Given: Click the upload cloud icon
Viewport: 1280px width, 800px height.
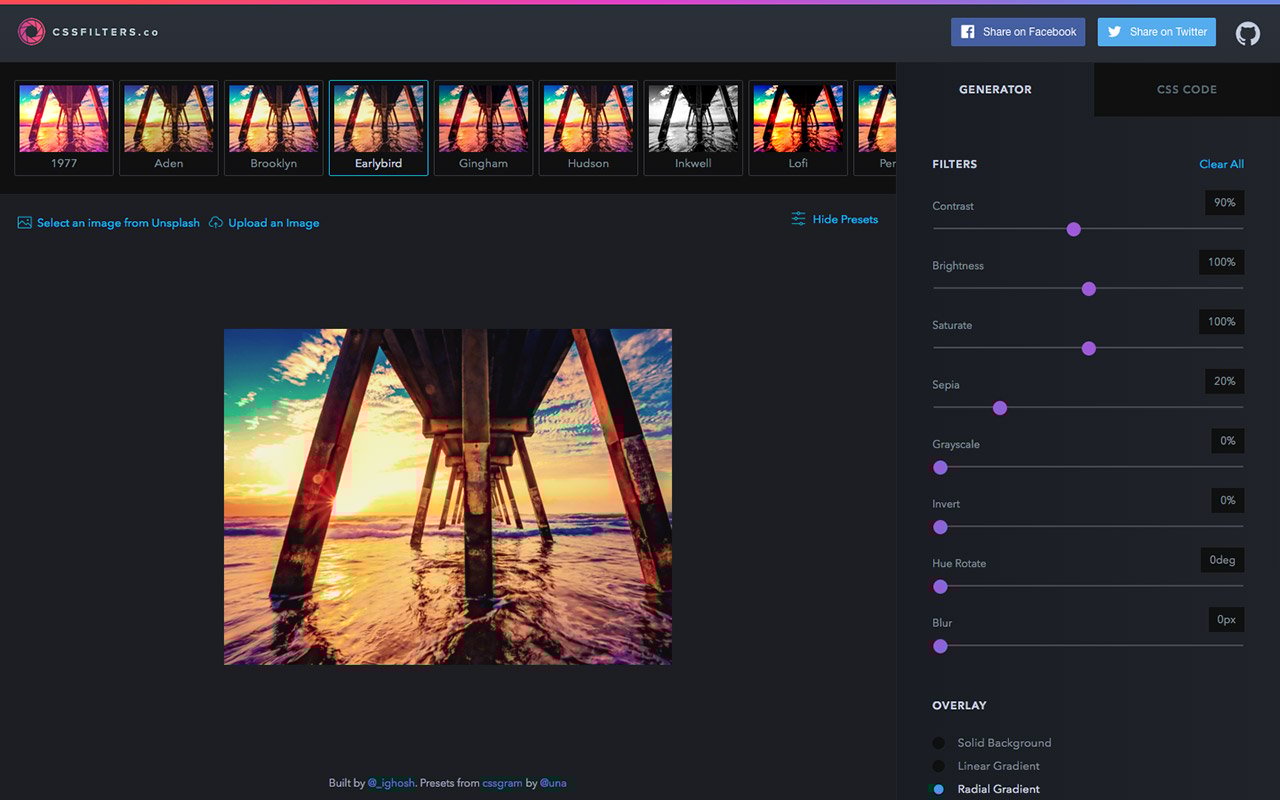Looking at the screenshot, I should click(x=215, y=222).
